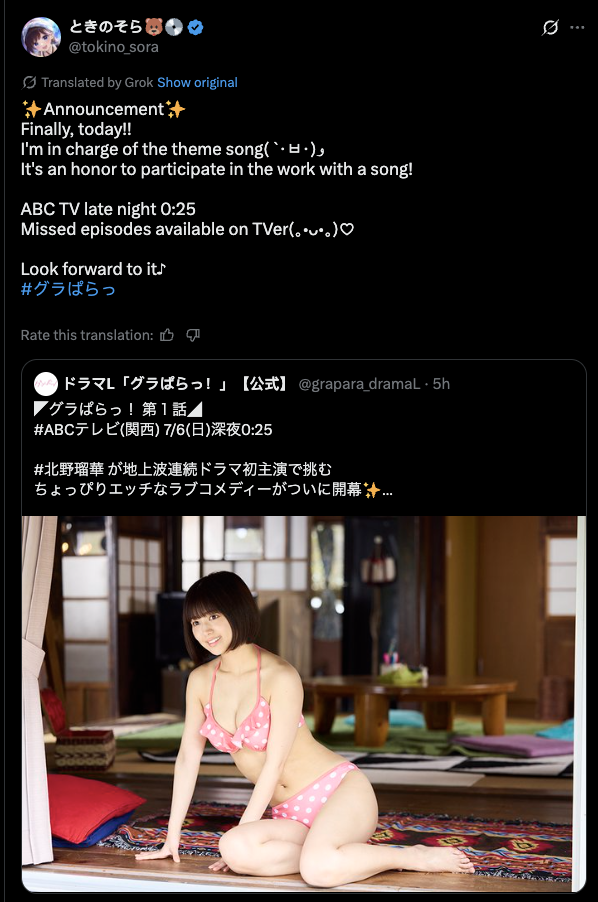This screenshot has width=598, height=902.
Task: Open the ドラマL「グラぱらっ！」 account name
Action: pyautogui.click(x=175, y=384)
